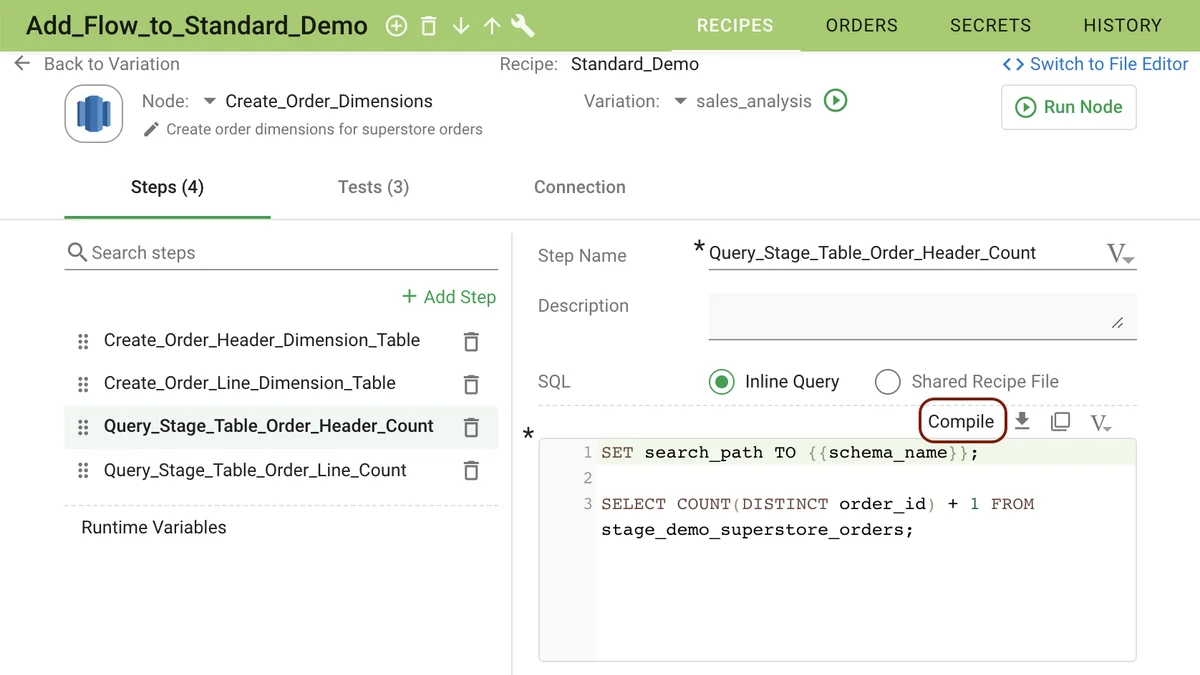Viewport: 1200px width, 675px height.
Task: Click the add (plus circle) icon in header
Action: [x=396, y=26]
